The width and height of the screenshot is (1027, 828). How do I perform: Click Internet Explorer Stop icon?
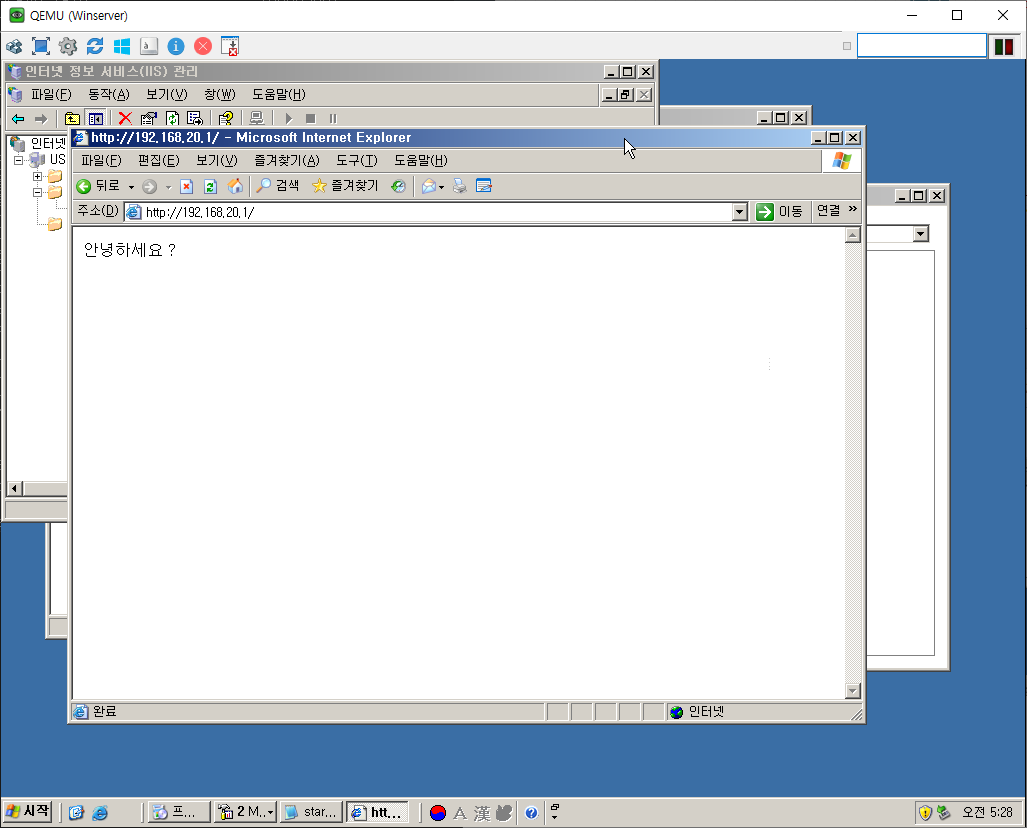187,187
